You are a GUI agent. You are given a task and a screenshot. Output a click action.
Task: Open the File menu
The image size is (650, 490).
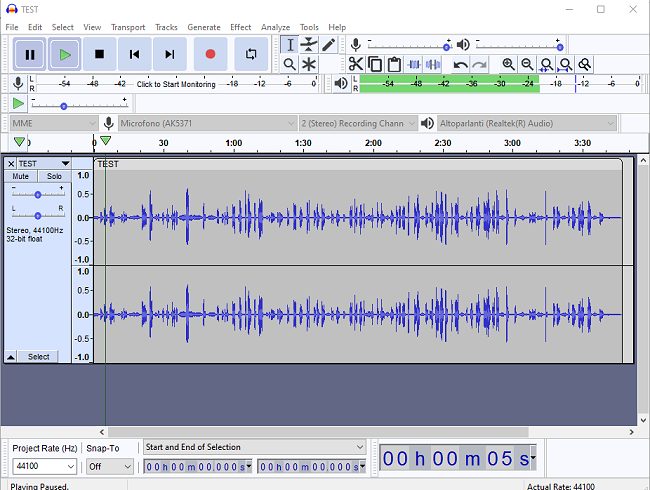[12, 27]
